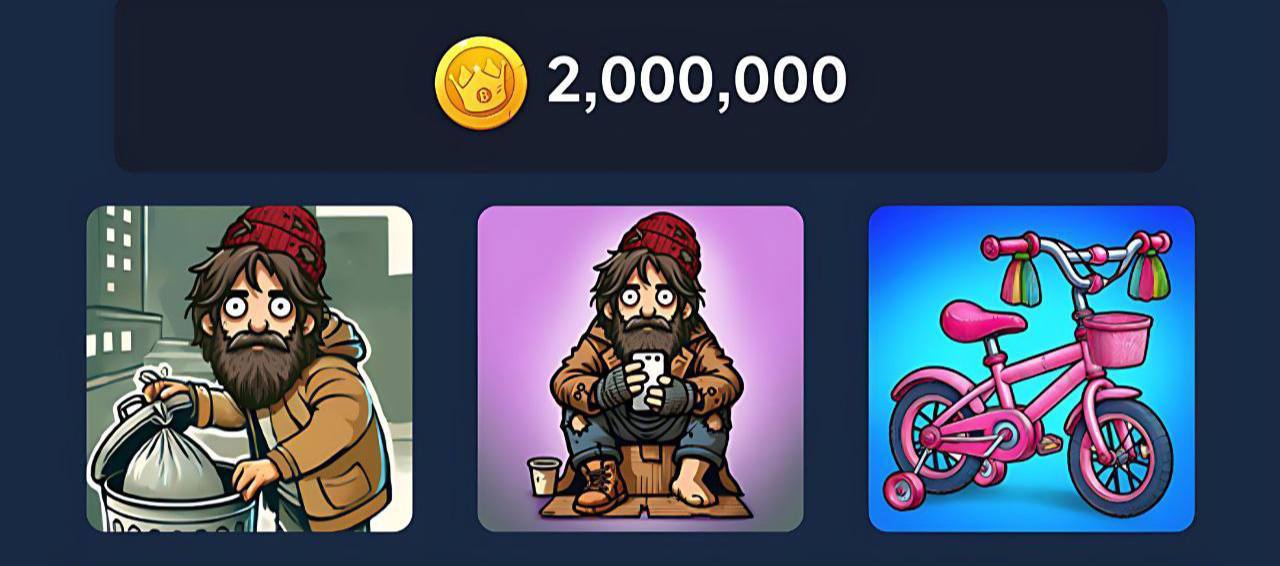
Task: Select the man digging in trash card
Action: click(250, 369)
